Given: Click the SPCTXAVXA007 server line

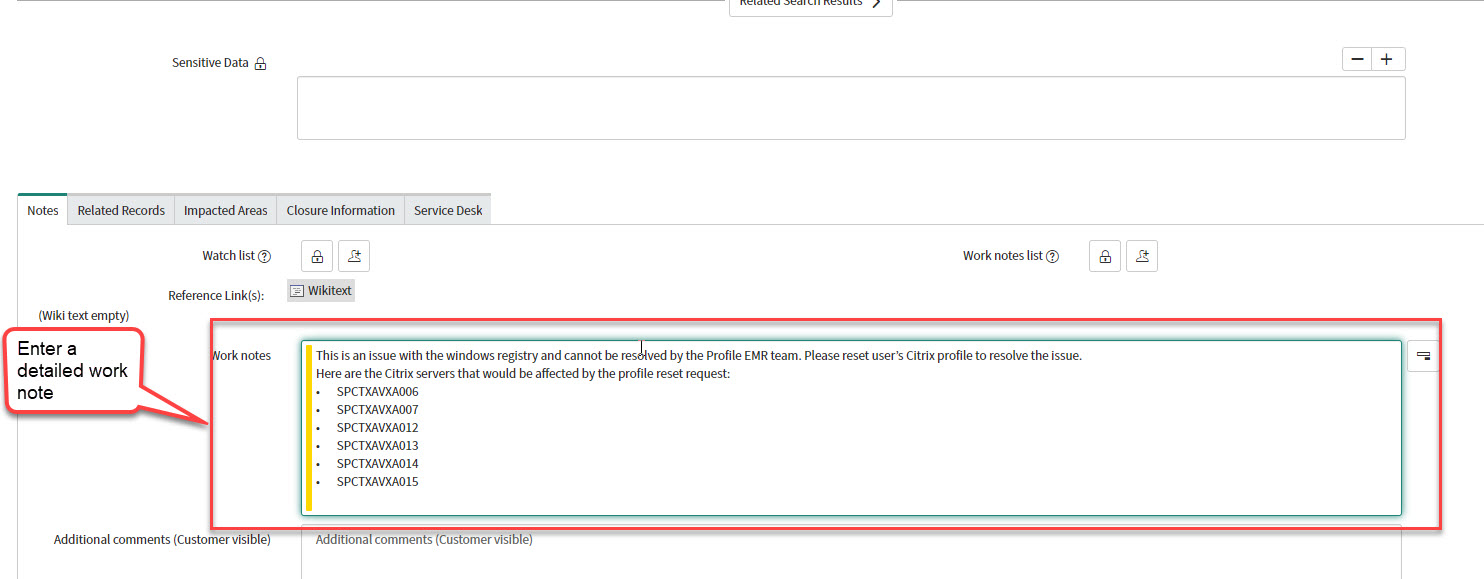Looking at the screenshot, I should click(x=377, y=410).
